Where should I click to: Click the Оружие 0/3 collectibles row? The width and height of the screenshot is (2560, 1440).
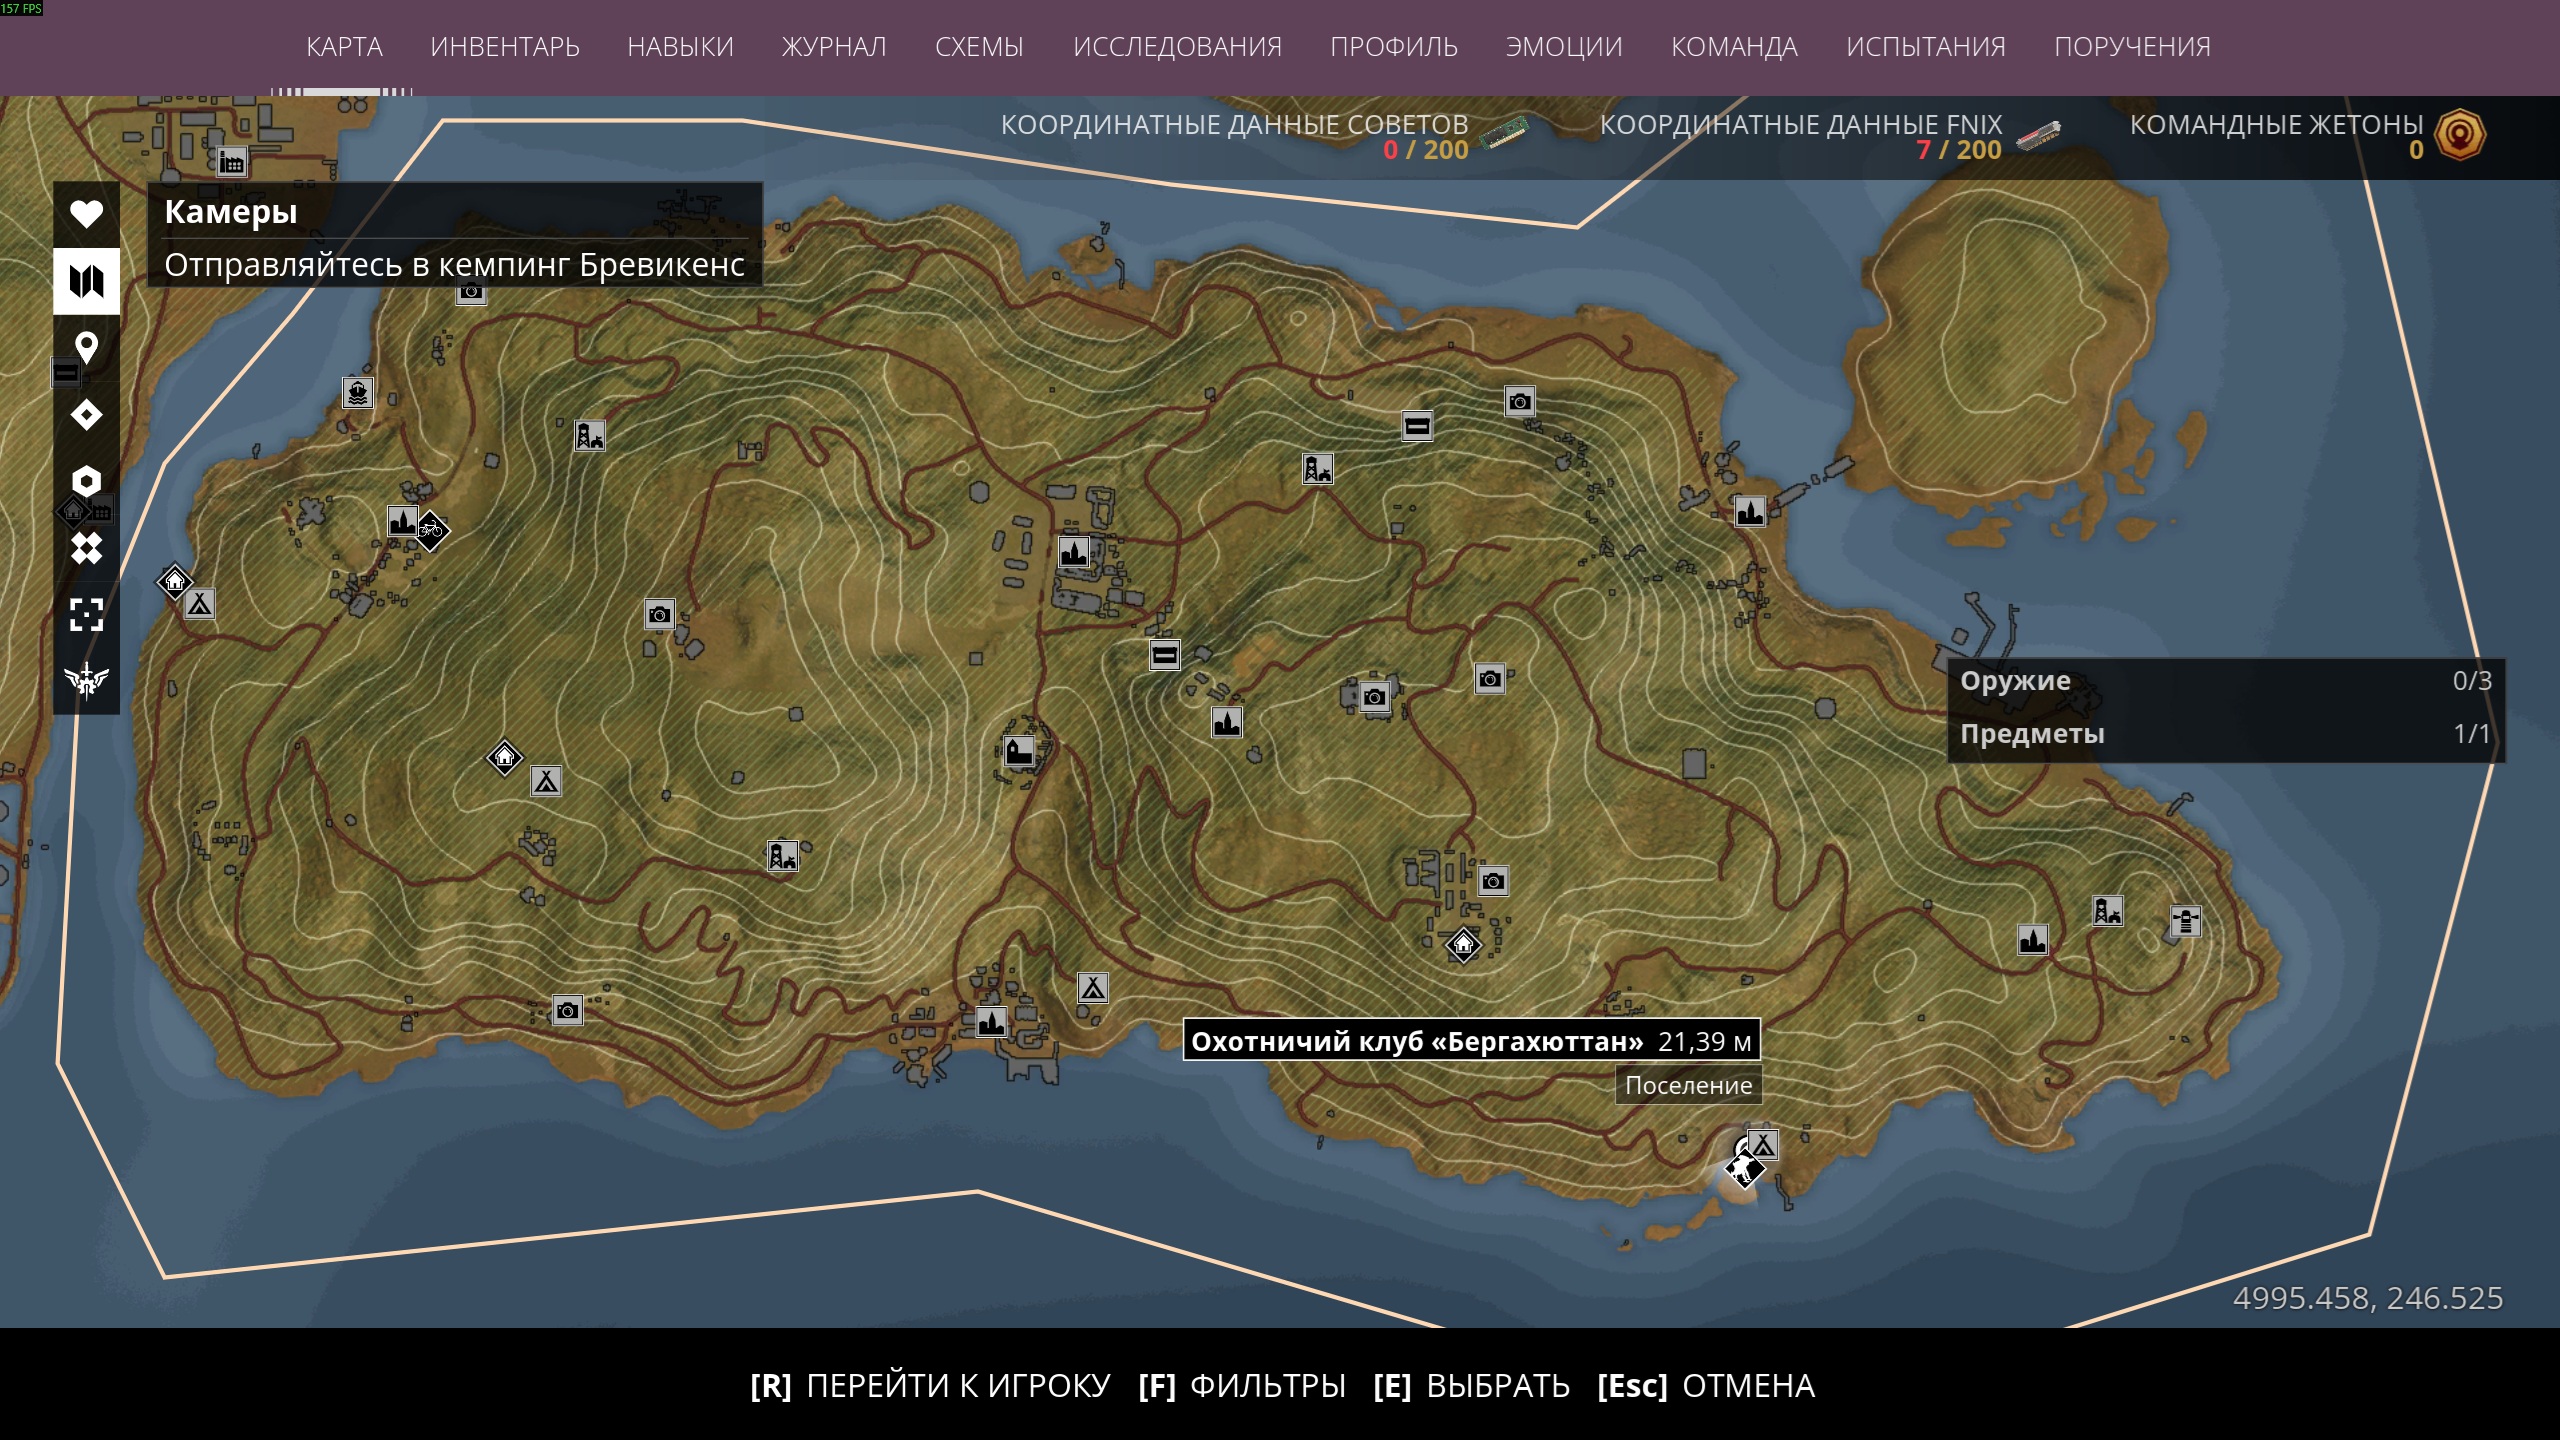[x=2226, y=681]
